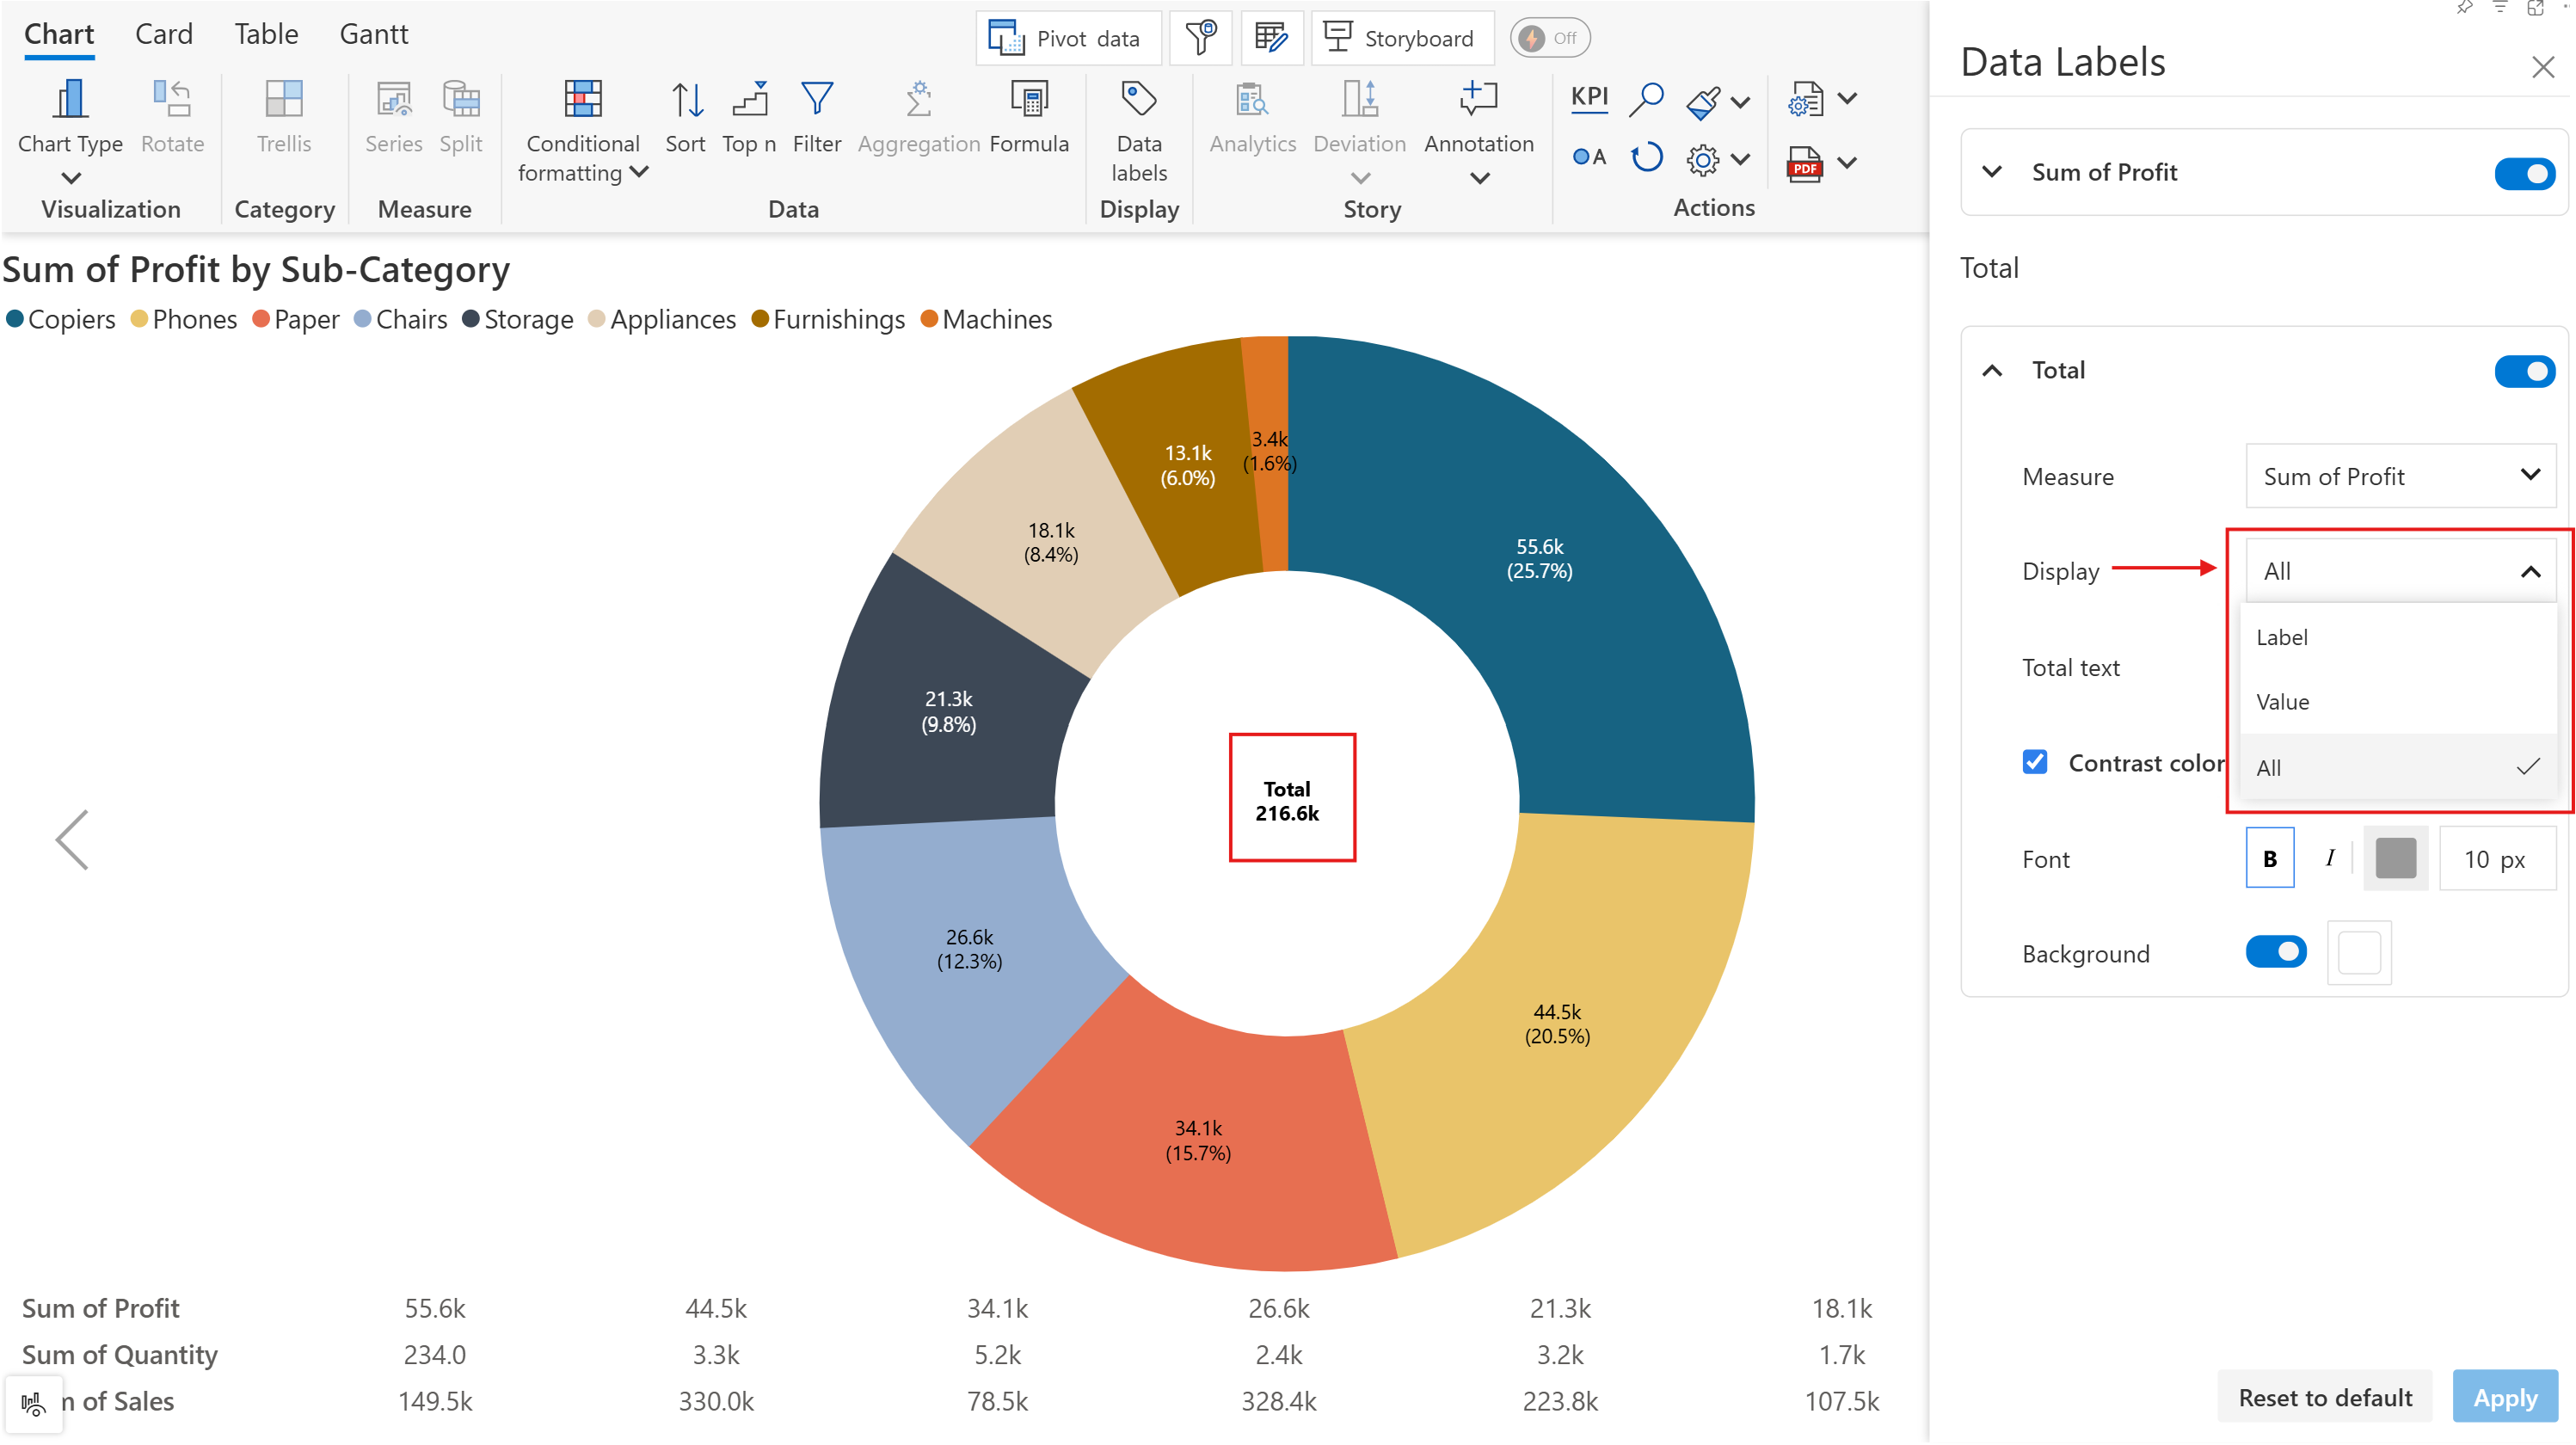Open the gray font color swatch
Image resolution: width=2576 pixels, height=1445 pixels.
(2395, 858)
